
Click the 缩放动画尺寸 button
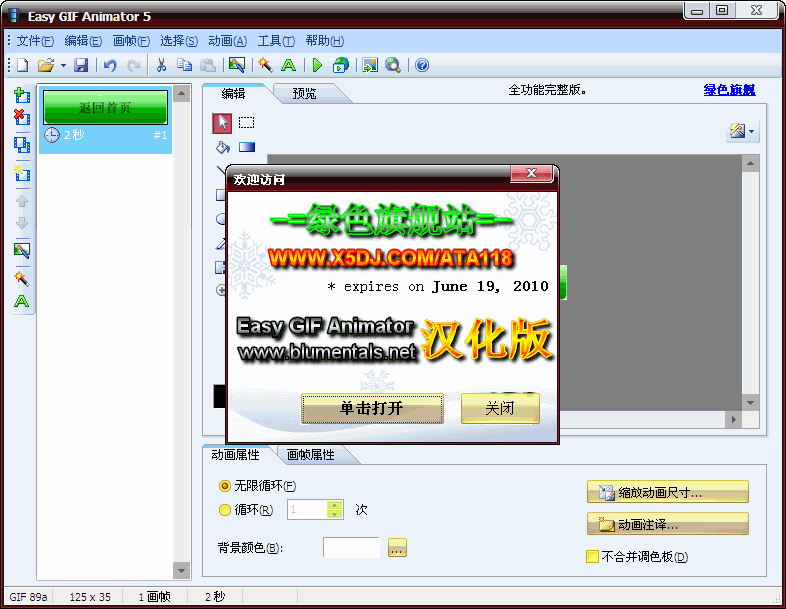click(x=668, y=492)
